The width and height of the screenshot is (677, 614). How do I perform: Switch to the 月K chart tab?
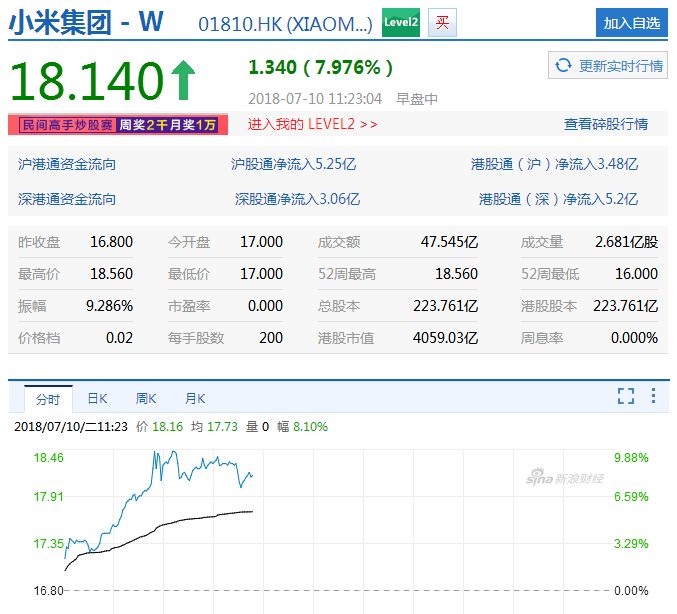[195, 398]
